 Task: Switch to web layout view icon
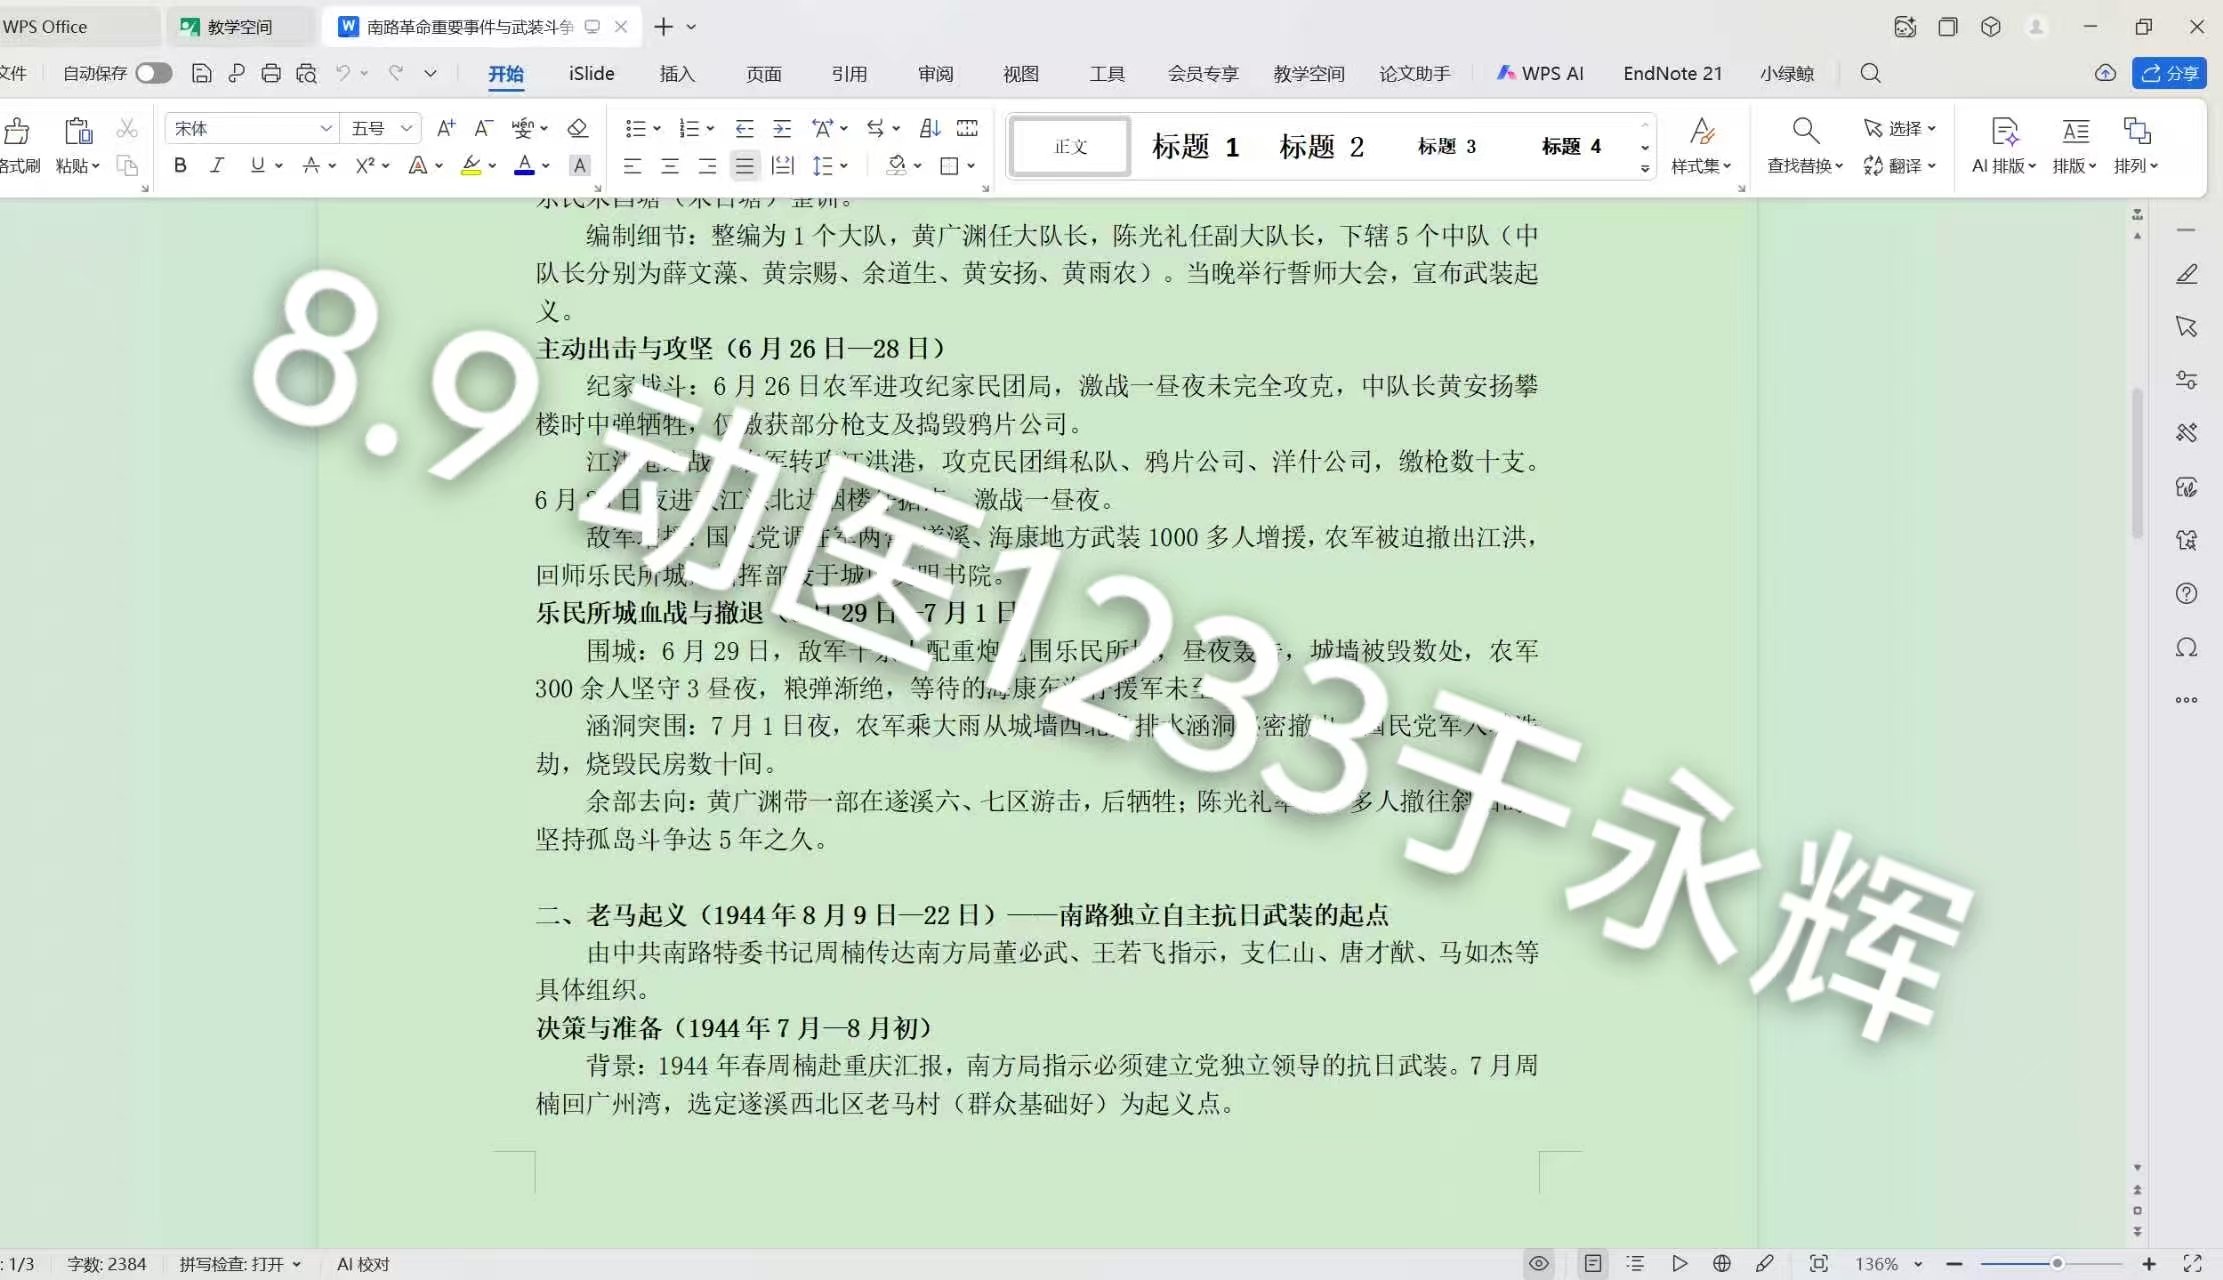[1722, 1264]
